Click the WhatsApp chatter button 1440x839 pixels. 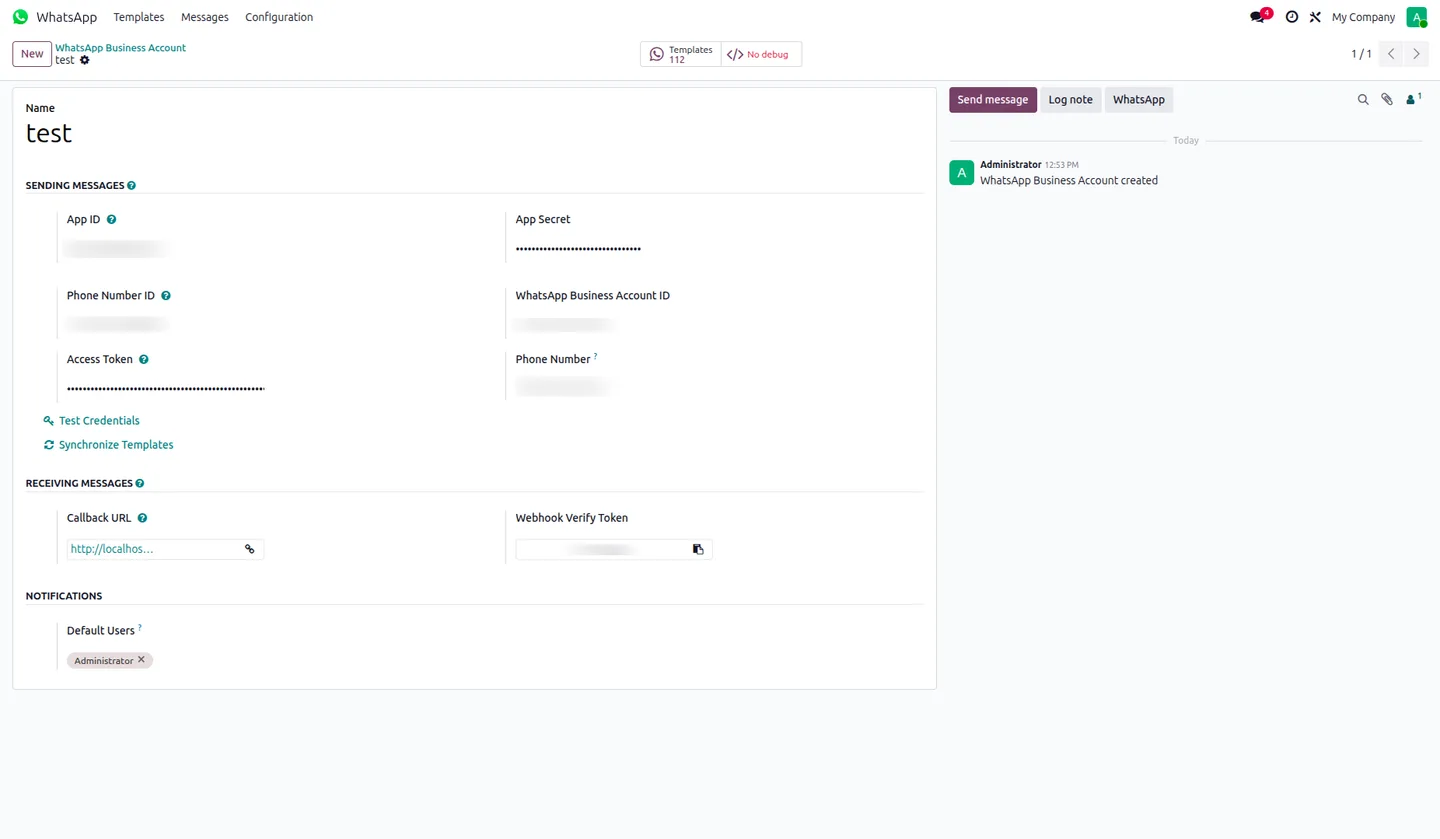pos(1139,100)
